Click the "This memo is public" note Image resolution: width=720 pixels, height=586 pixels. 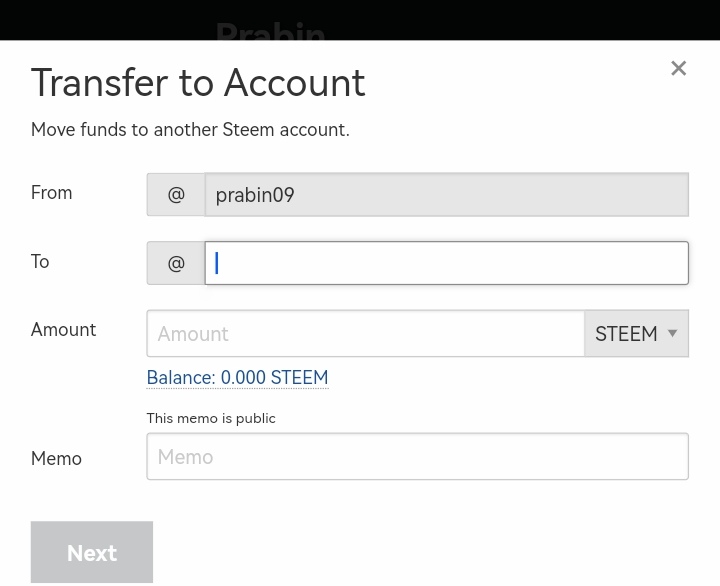[x=211, y=418]
